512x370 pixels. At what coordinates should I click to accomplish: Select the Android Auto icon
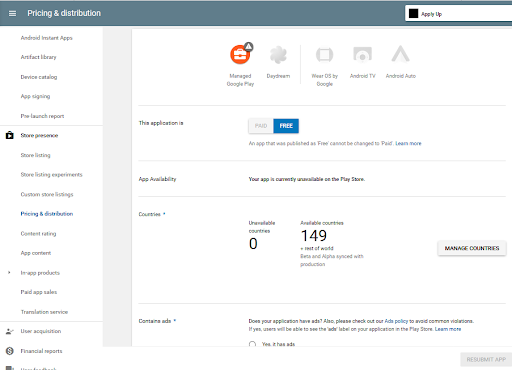coord(400,54)
